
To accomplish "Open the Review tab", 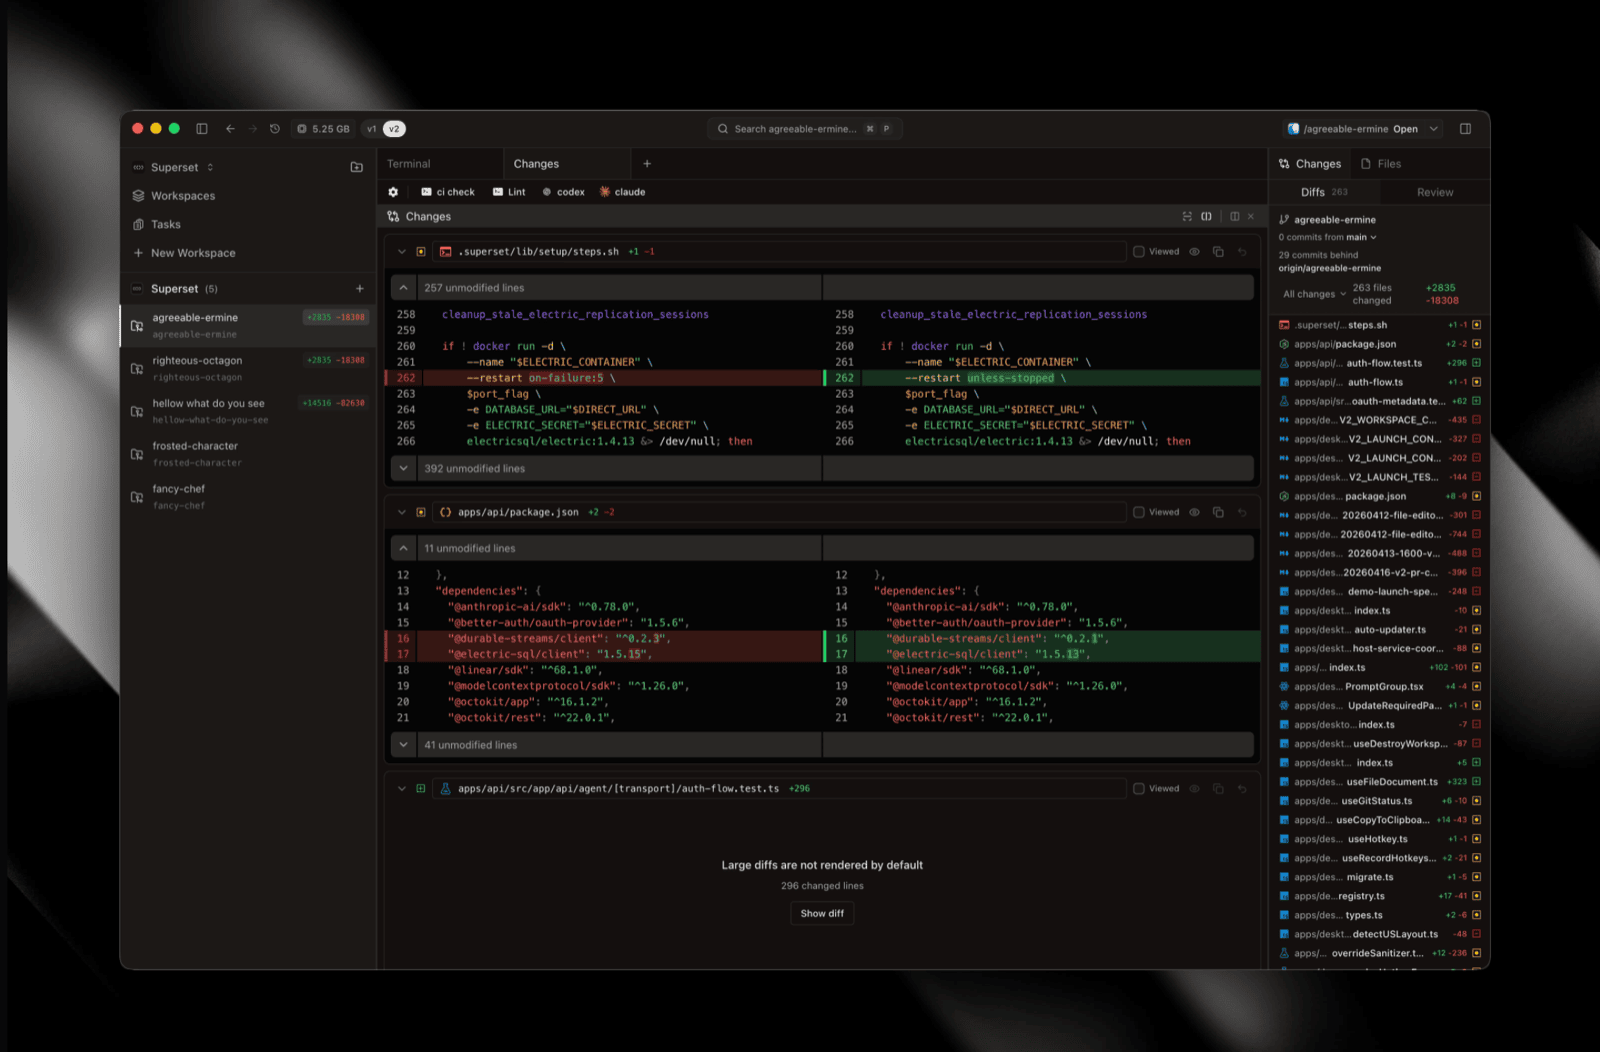I will point(1434,192).
